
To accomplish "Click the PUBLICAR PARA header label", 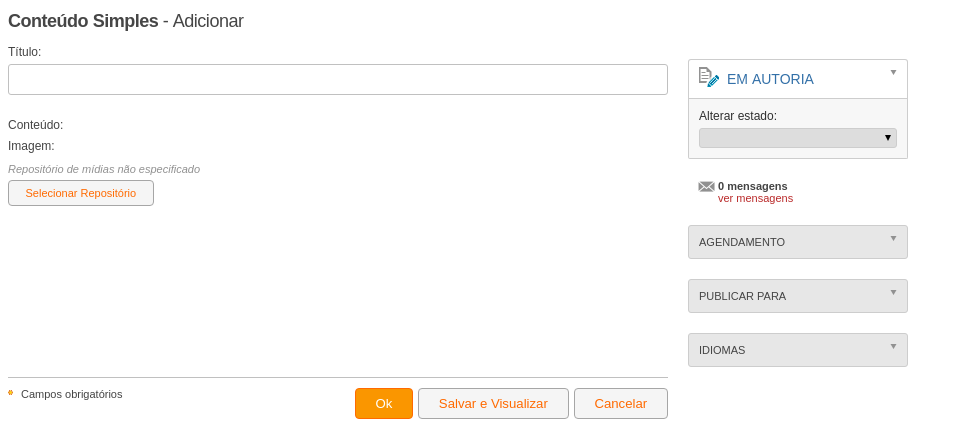I will click(742, 296).
